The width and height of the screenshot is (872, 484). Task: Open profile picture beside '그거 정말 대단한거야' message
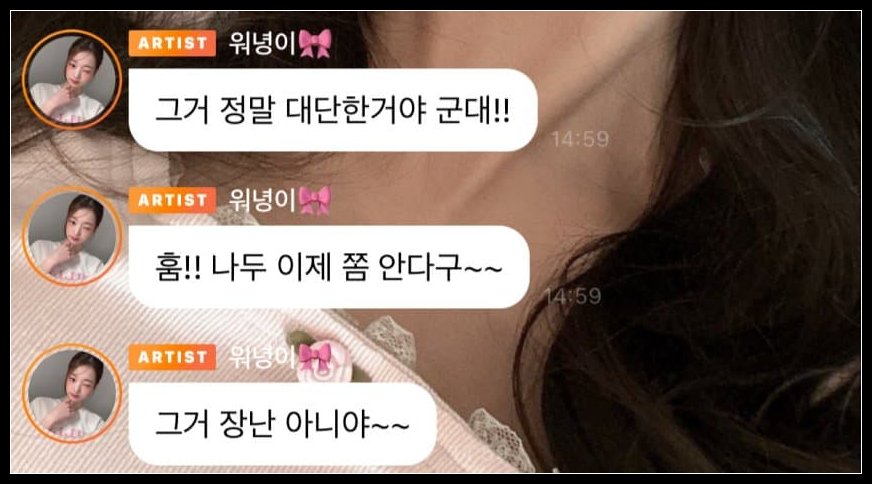tap(72, 80)
